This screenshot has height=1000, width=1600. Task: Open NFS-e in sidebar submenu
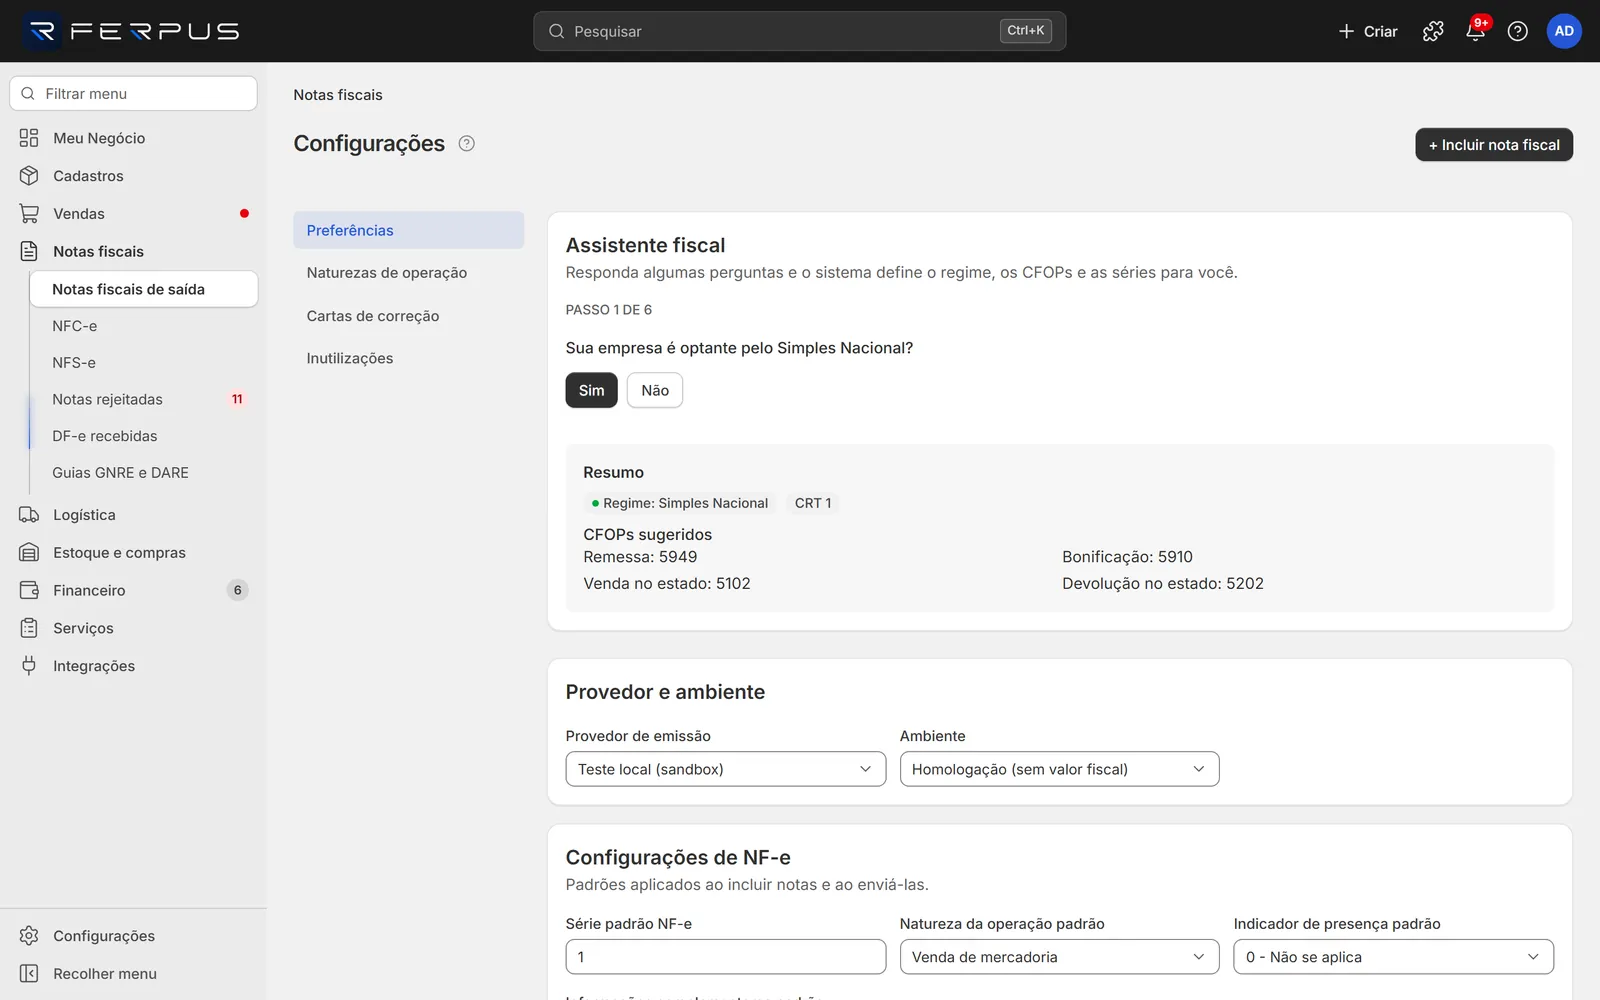[x=143, y=363]
